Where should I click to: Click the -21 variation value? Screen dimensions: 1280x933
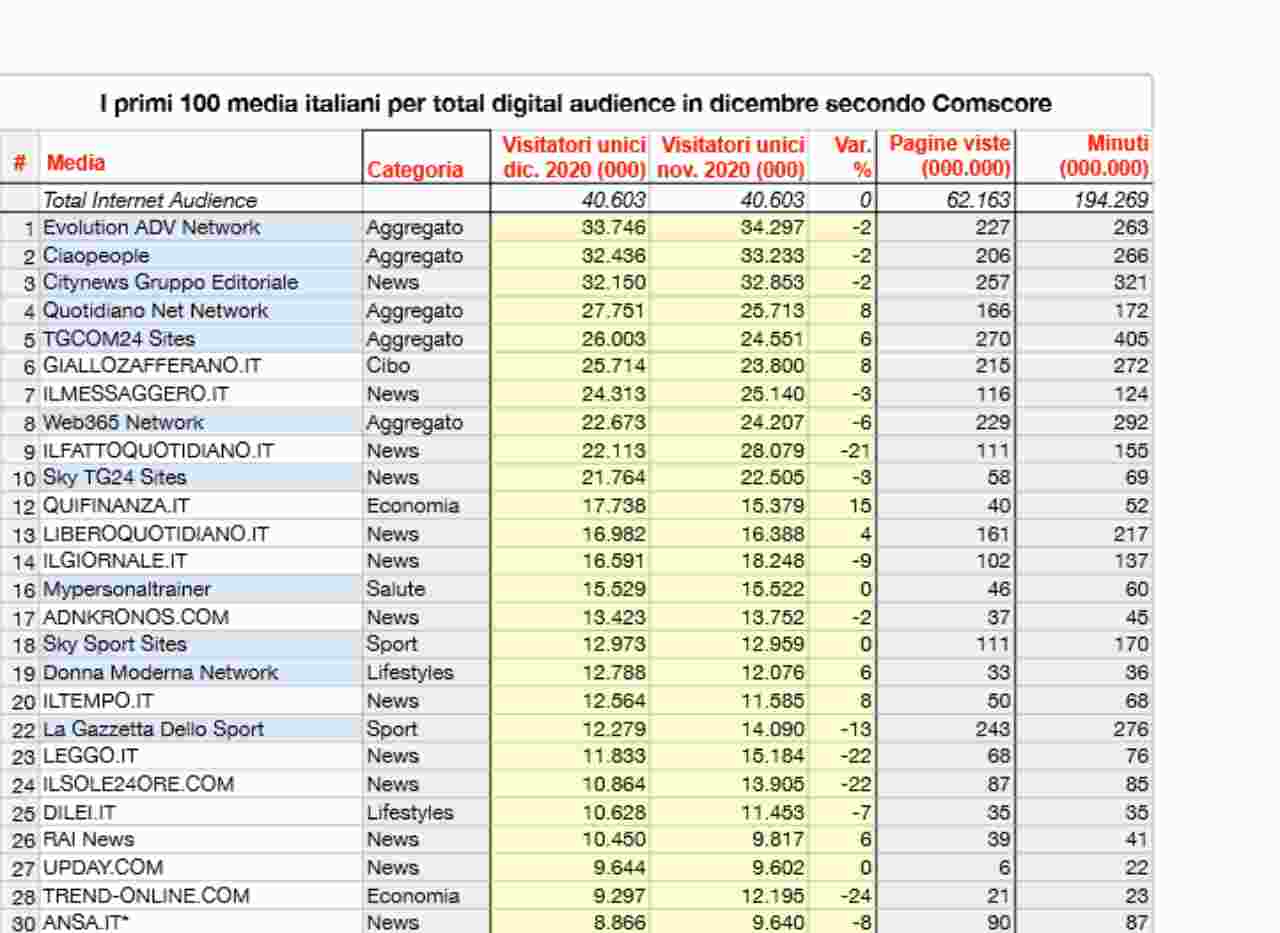[x=855, y=450]
